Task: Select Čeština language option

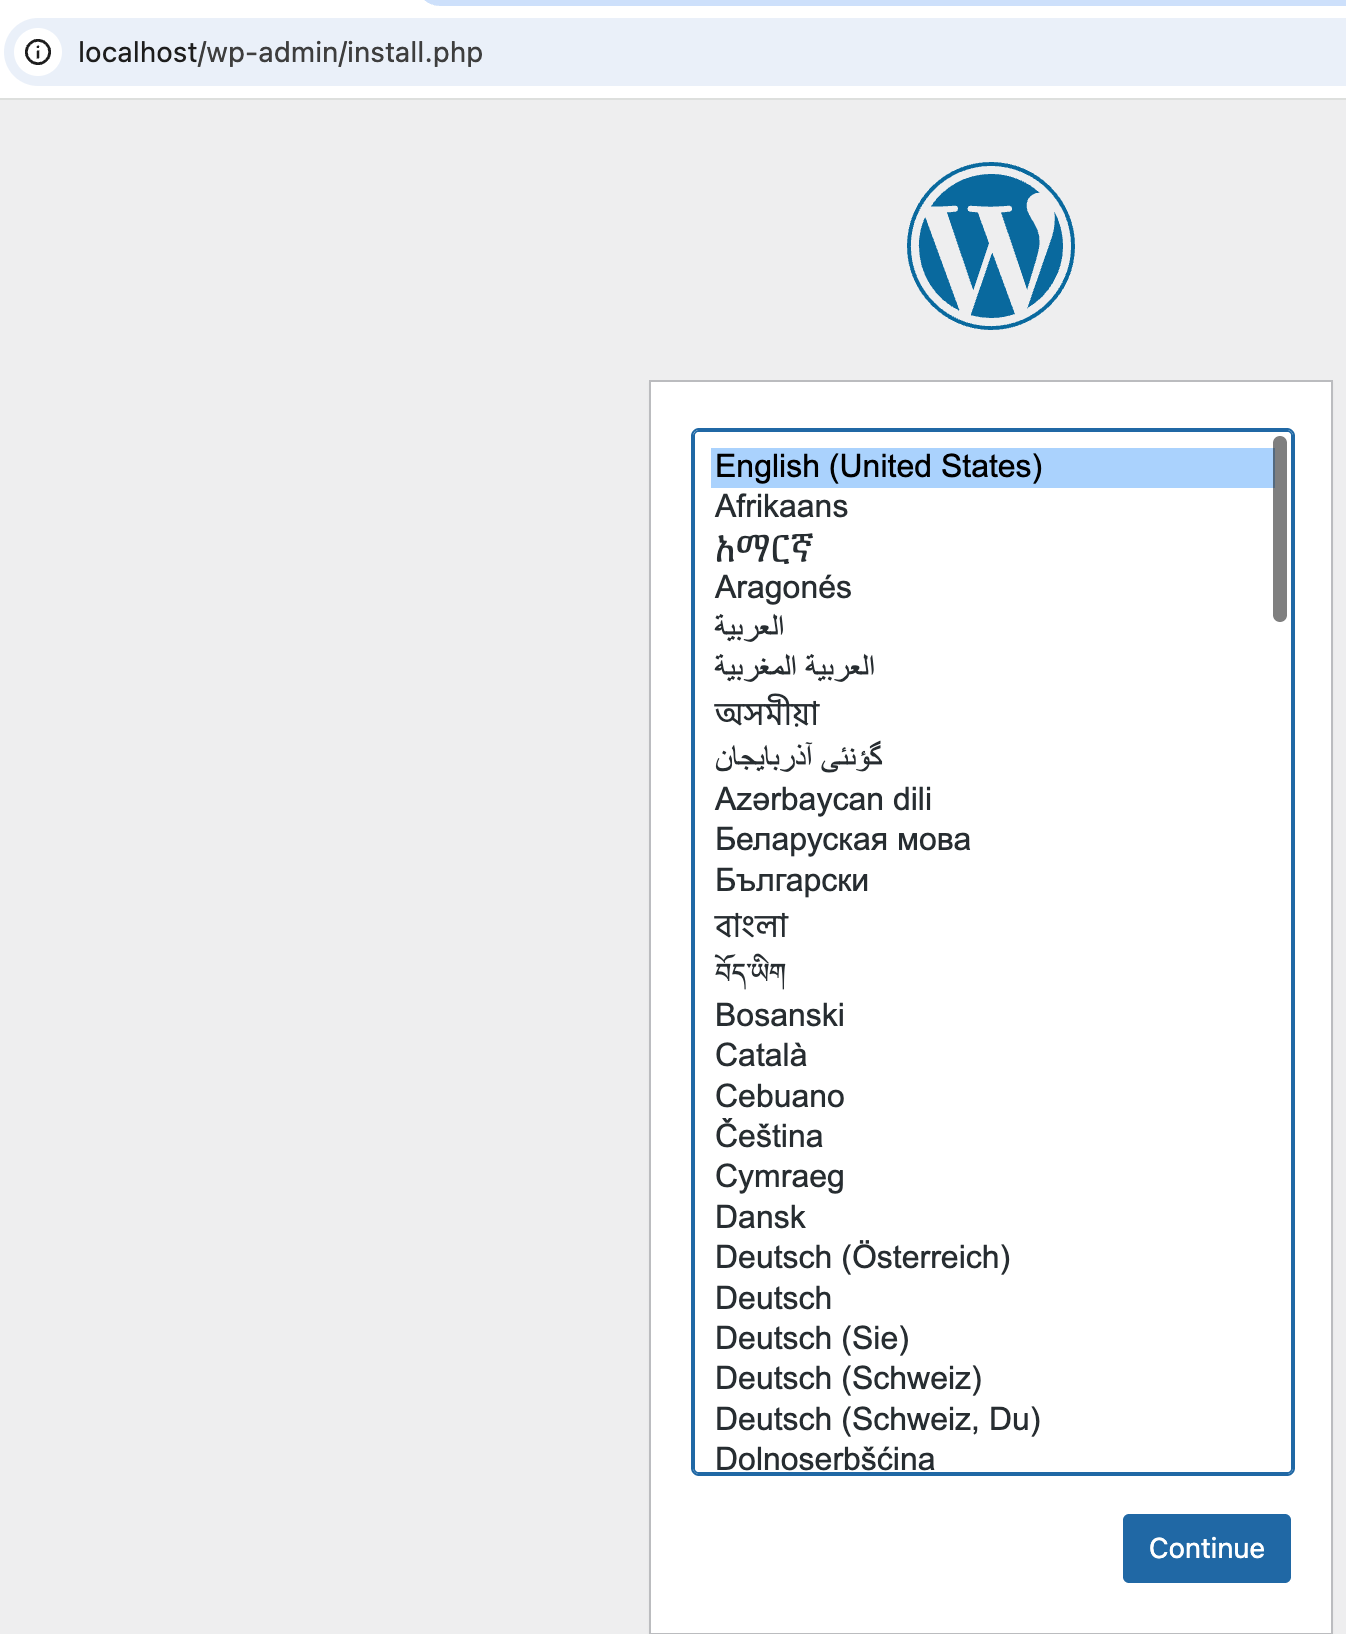Action: (768, 1137)
